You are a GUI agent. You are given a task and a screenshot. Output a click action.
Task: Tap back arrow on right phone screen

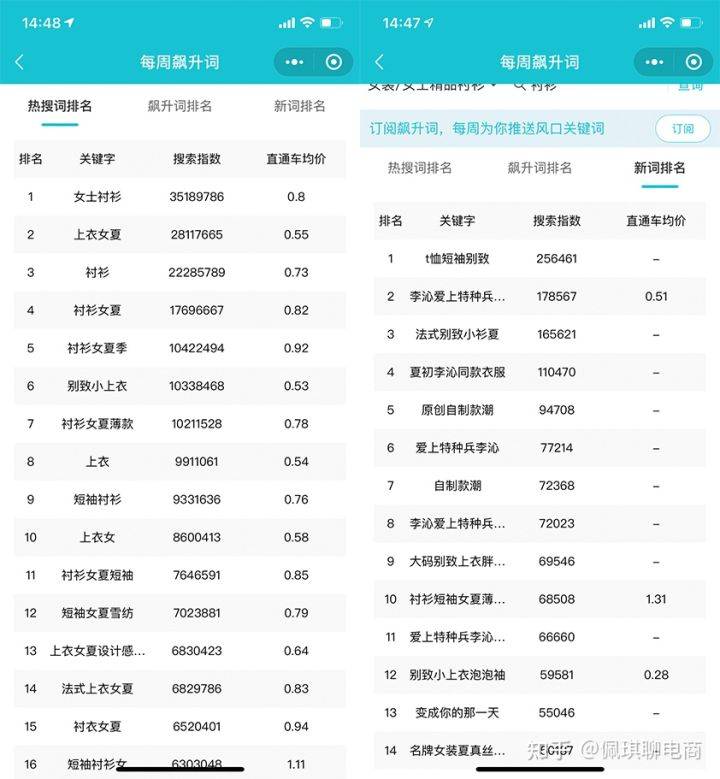pyautogui.click(x=379, y=62)
